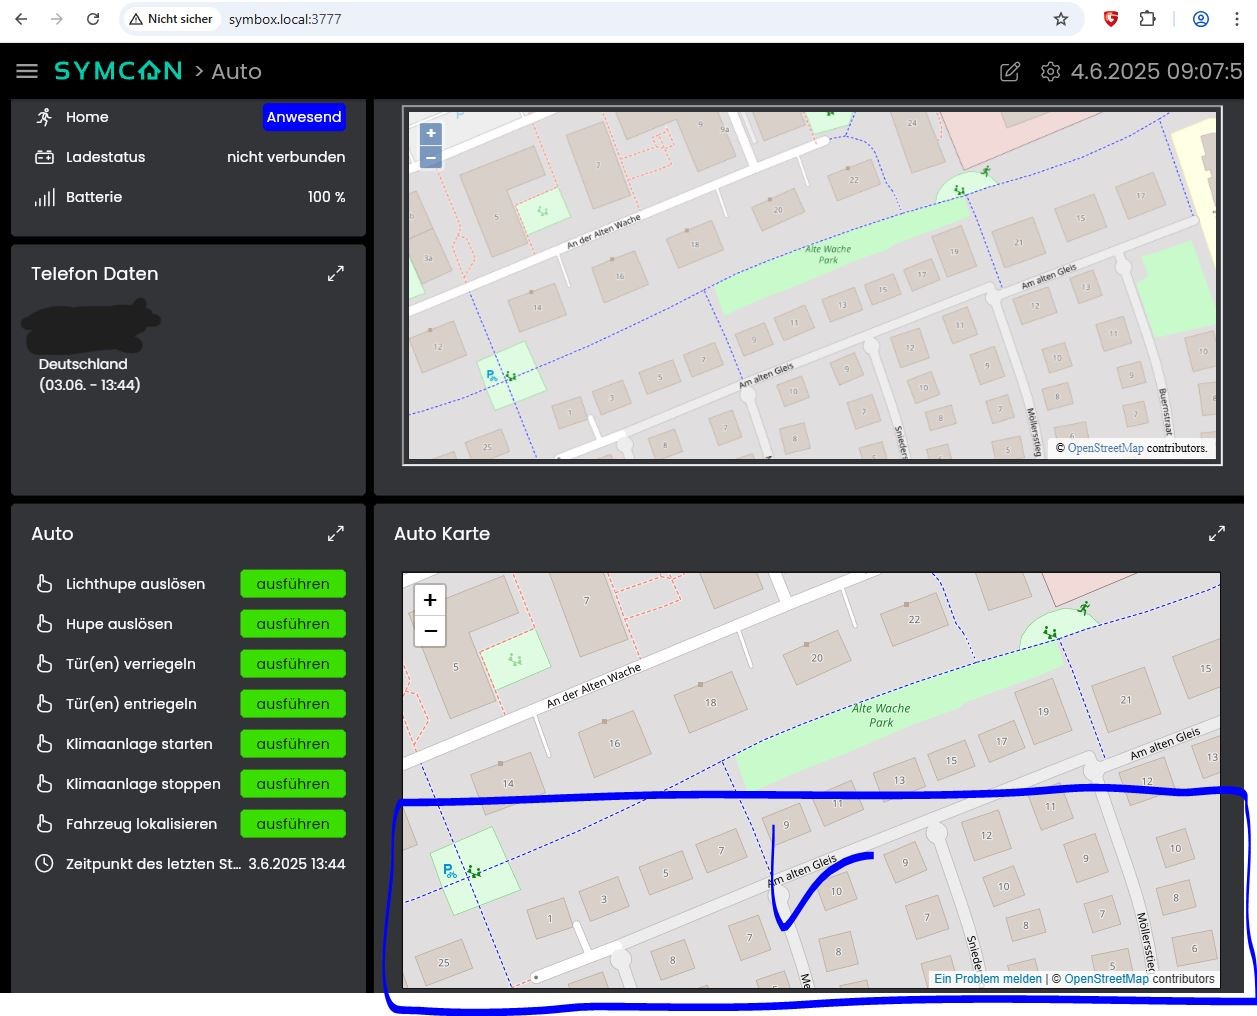Execute Tür(en) verriegeln
Image resolution: width=1257 pixels, height=1016 pixels.
[x=293, y=664]
